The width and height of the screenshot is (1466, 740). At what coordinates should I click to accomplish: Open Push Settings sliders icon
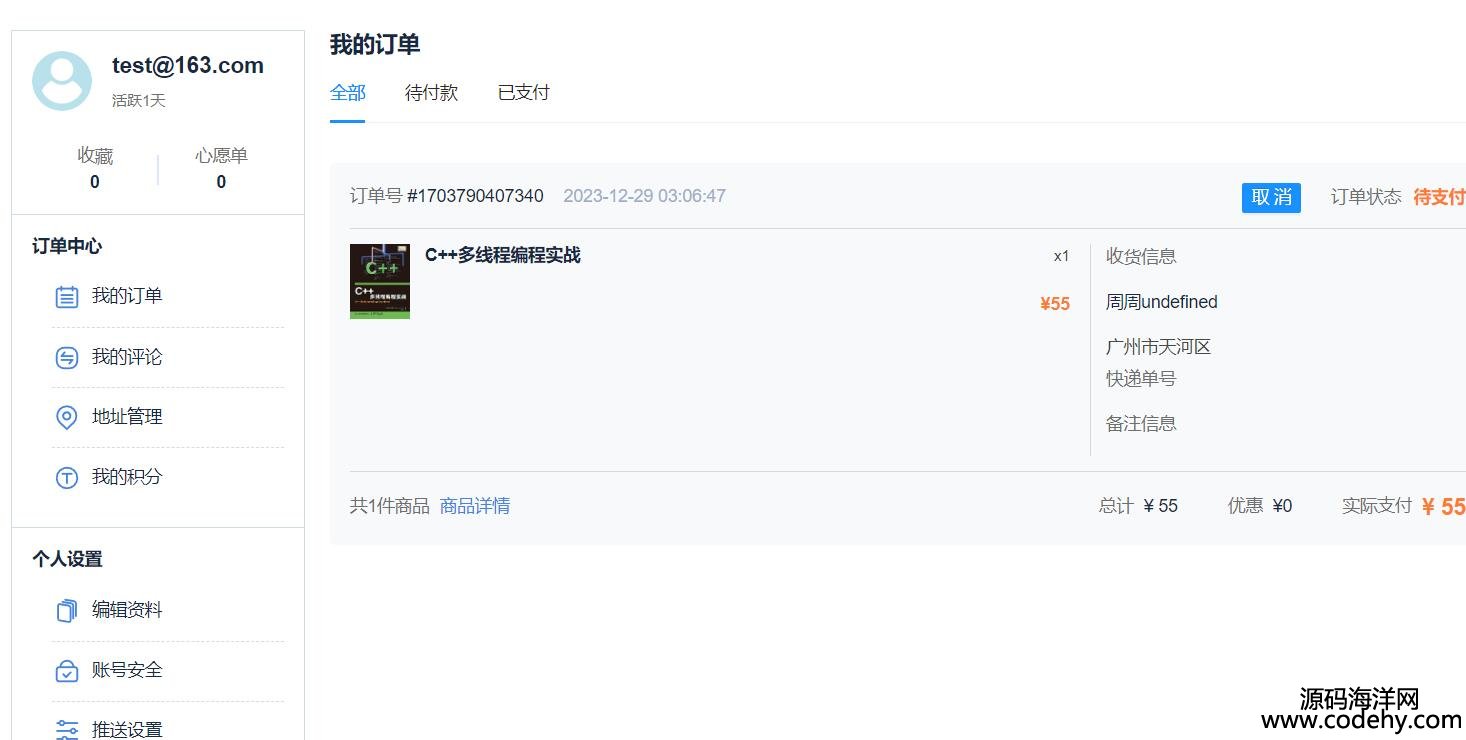click(67, 730)
